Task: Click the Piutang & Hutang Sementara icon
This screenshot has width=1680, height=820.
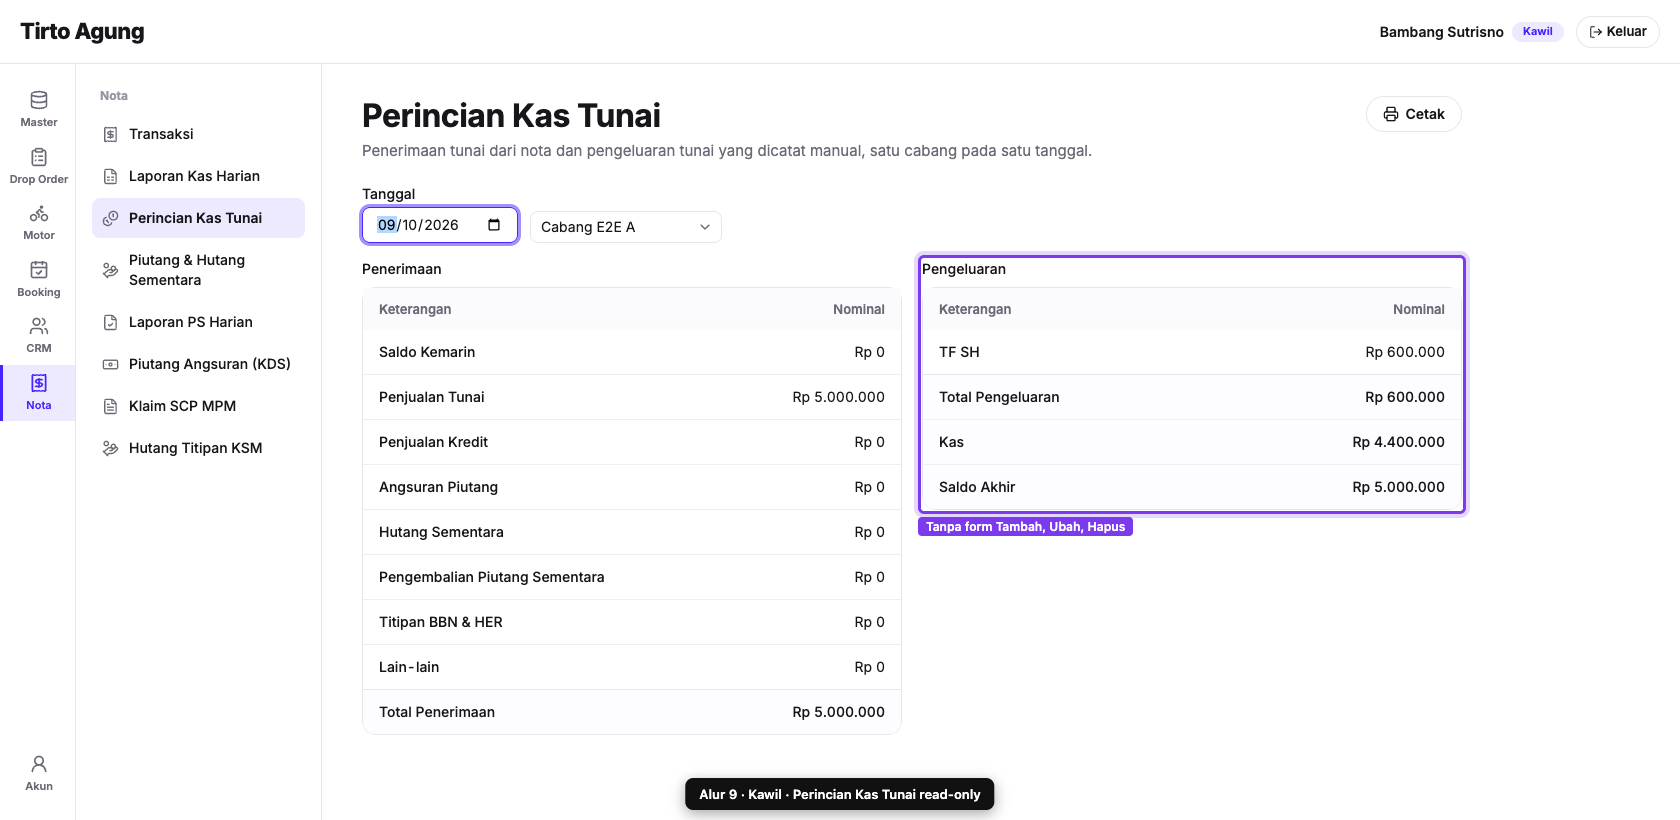Action: click(111, 270)
